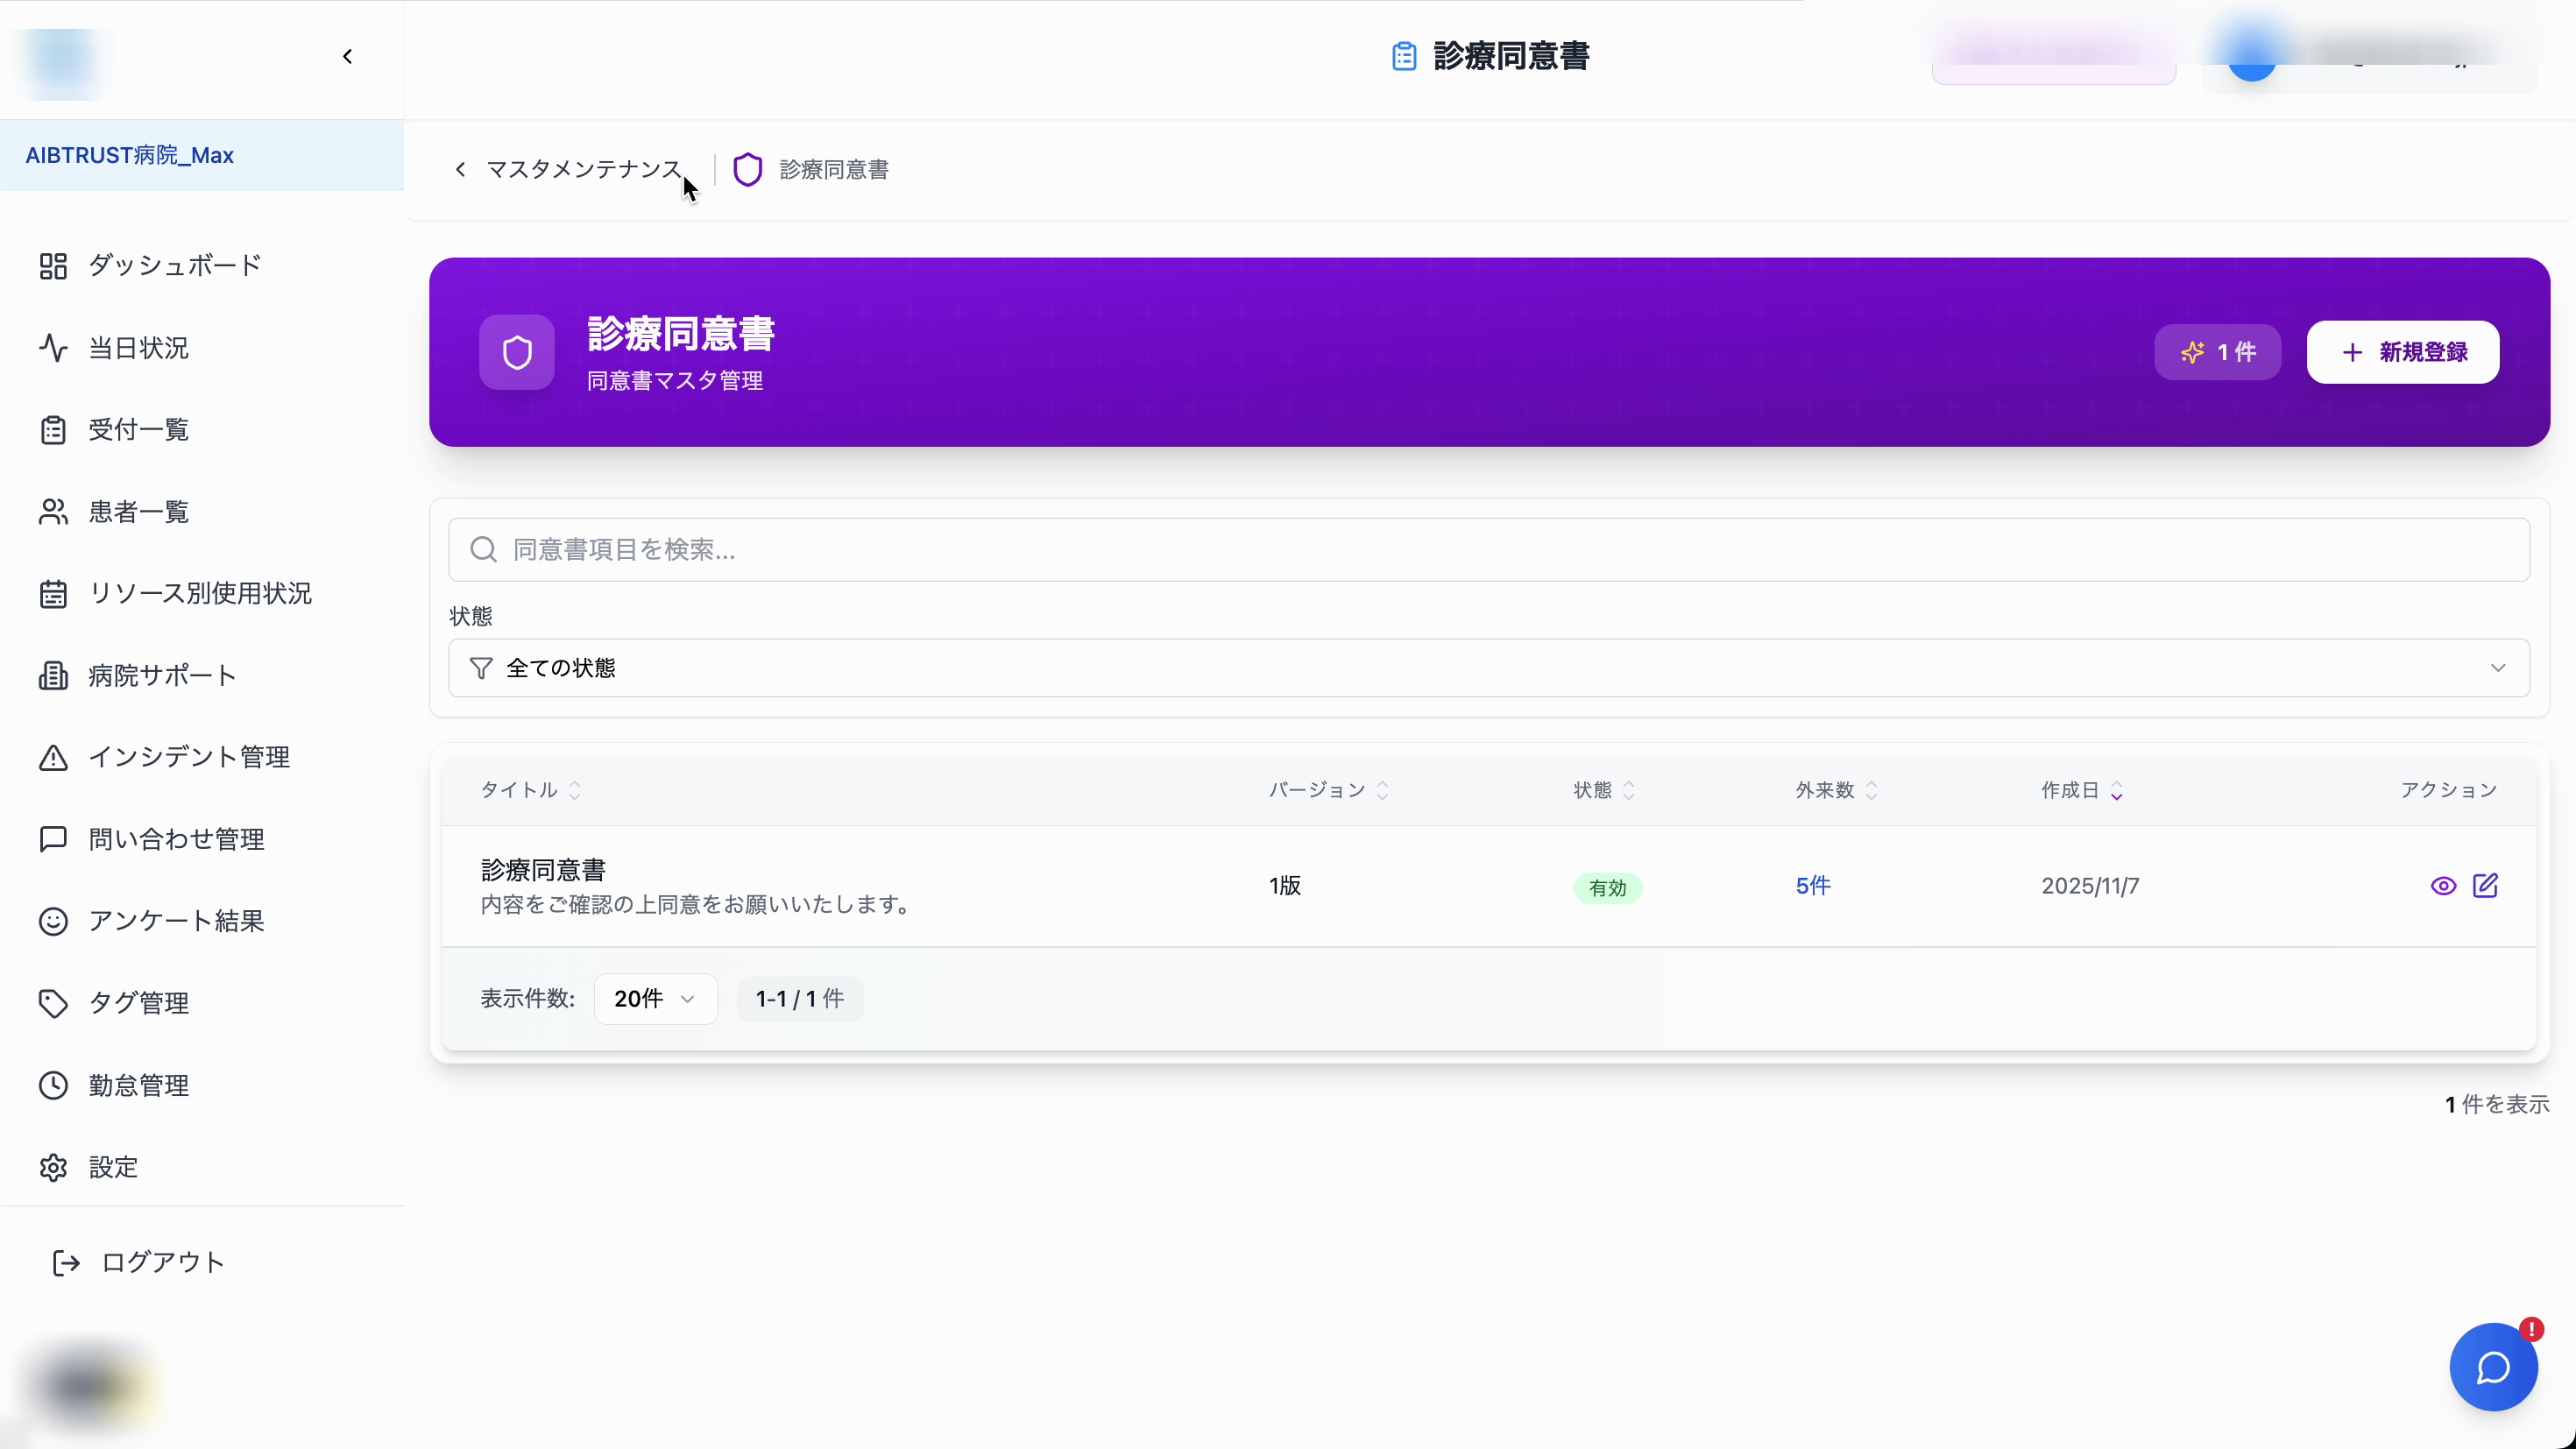Open タグ管理 via the tag icon
Viewport: 2576px width, 1449px height.
(x=53, y=1003)
